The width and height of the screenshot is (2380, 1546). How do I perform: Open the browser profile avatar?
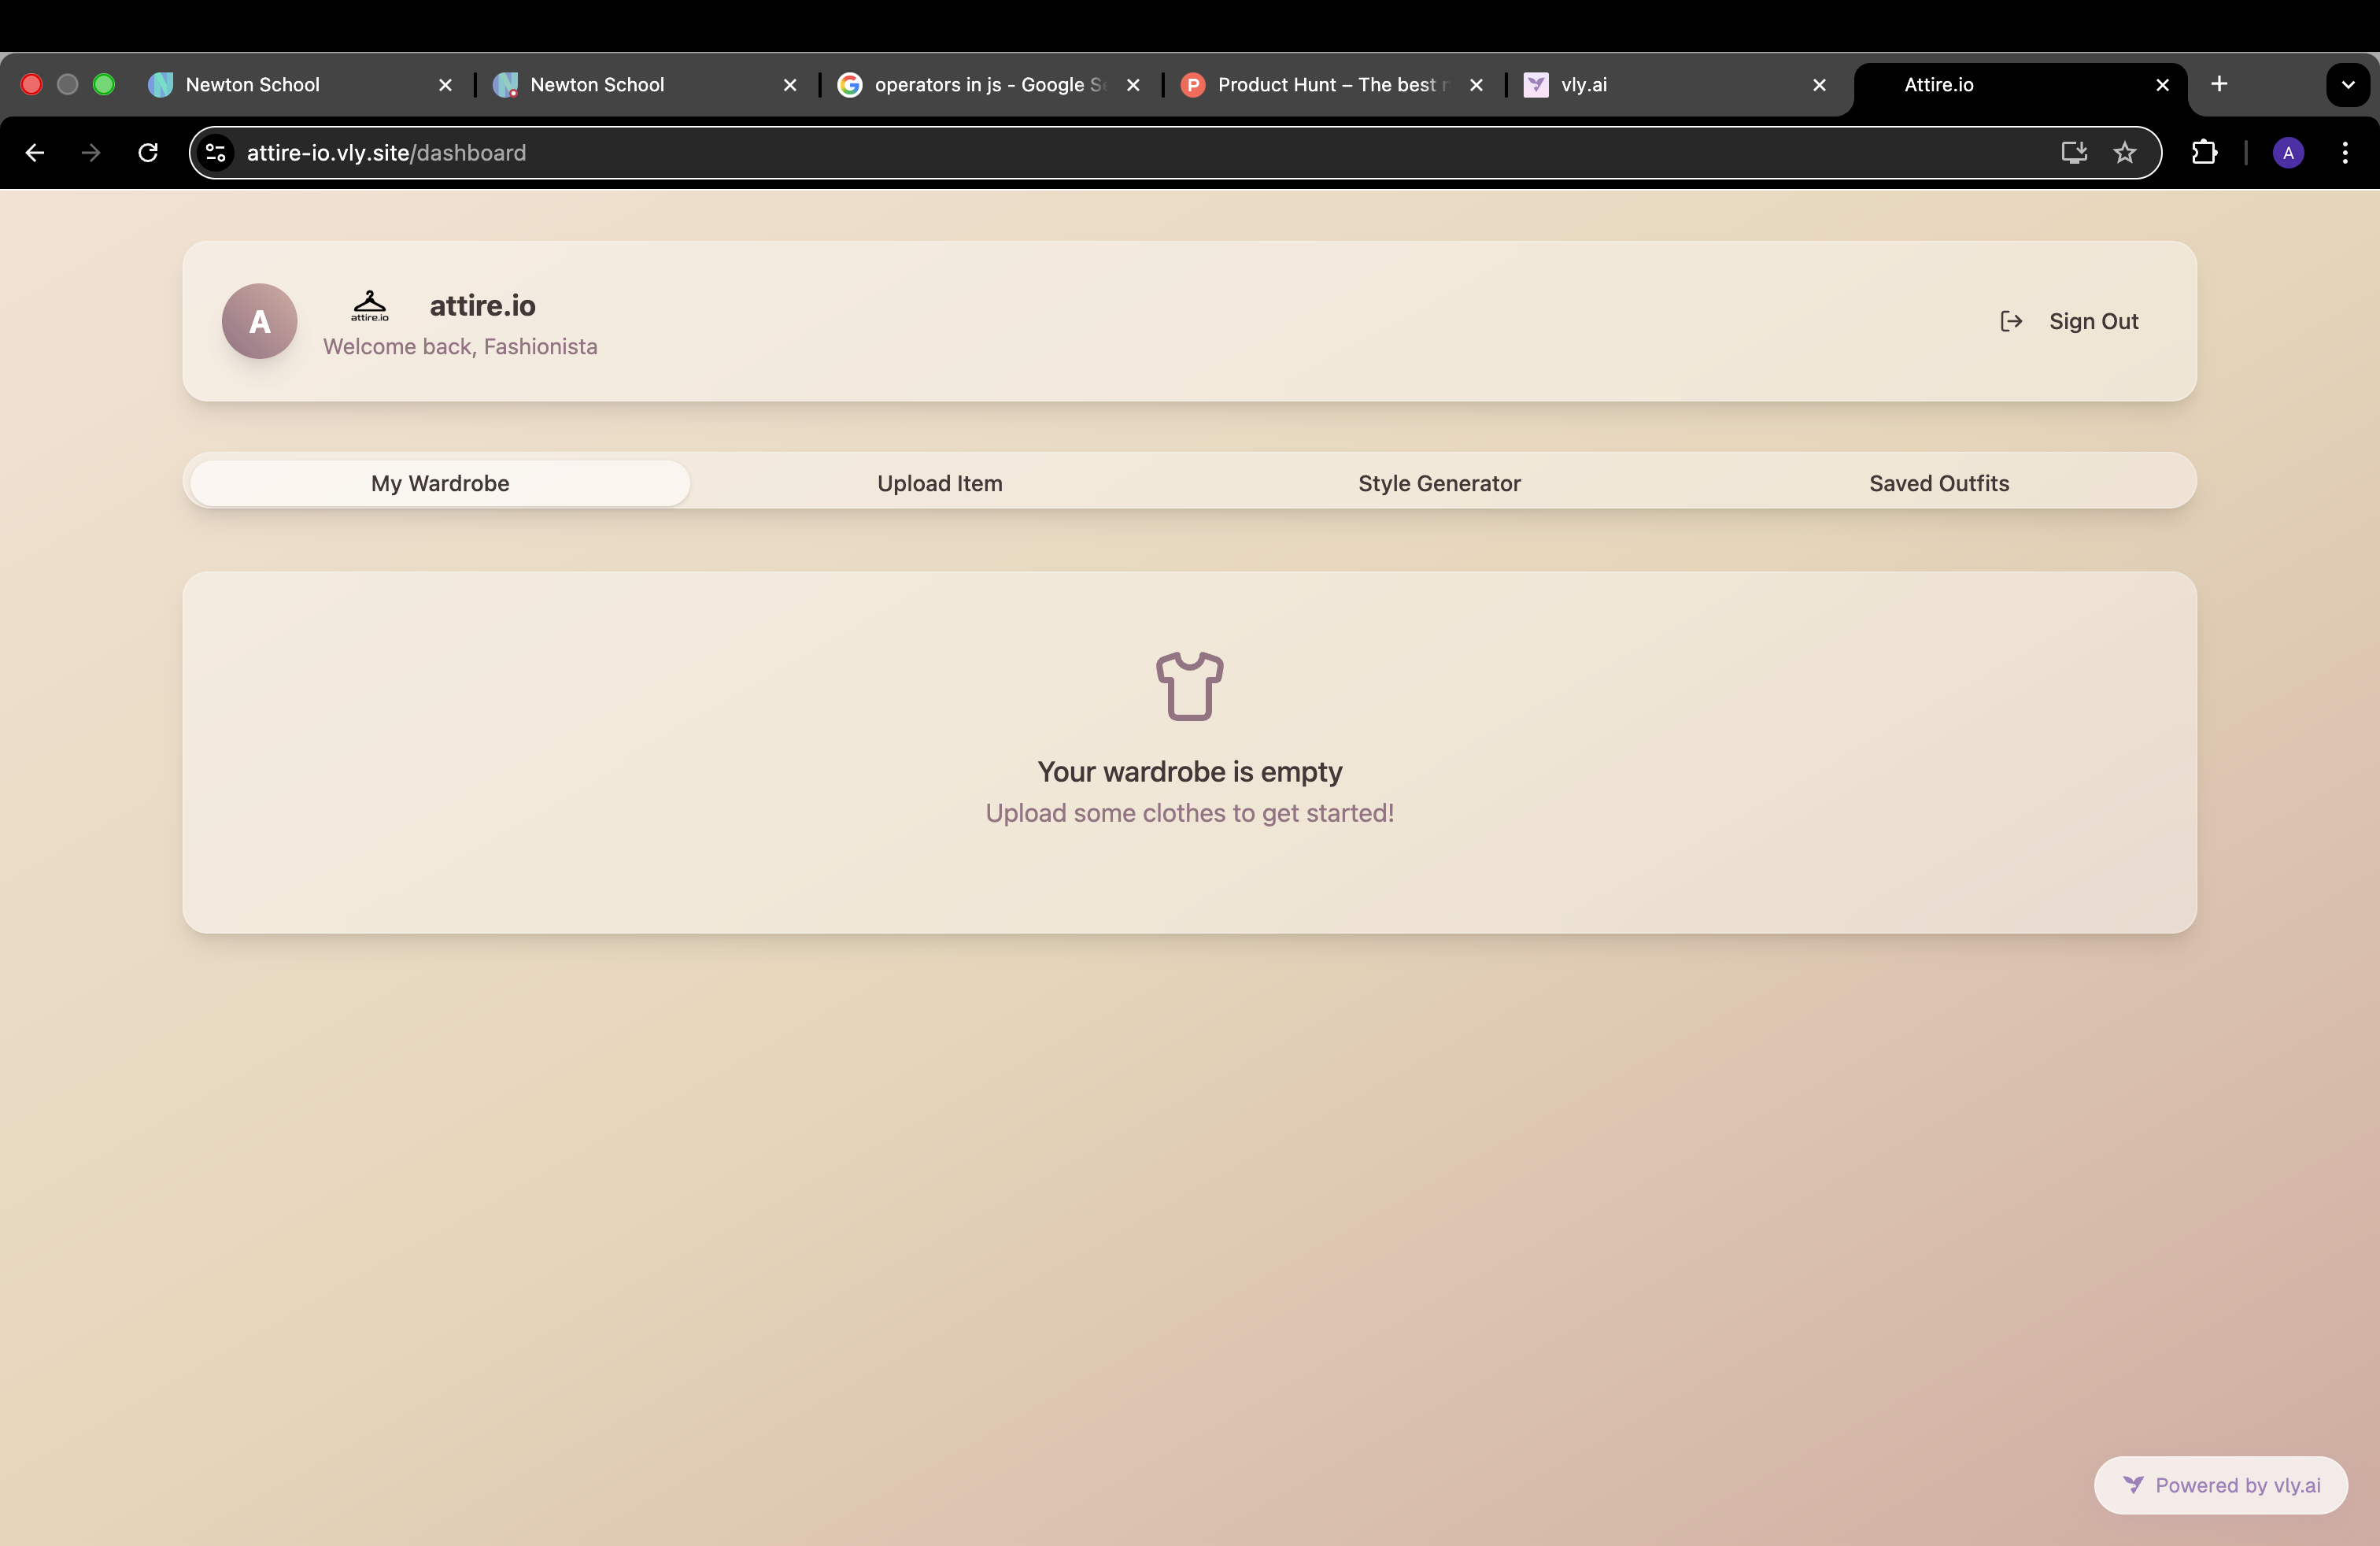tap(2289, 152)
